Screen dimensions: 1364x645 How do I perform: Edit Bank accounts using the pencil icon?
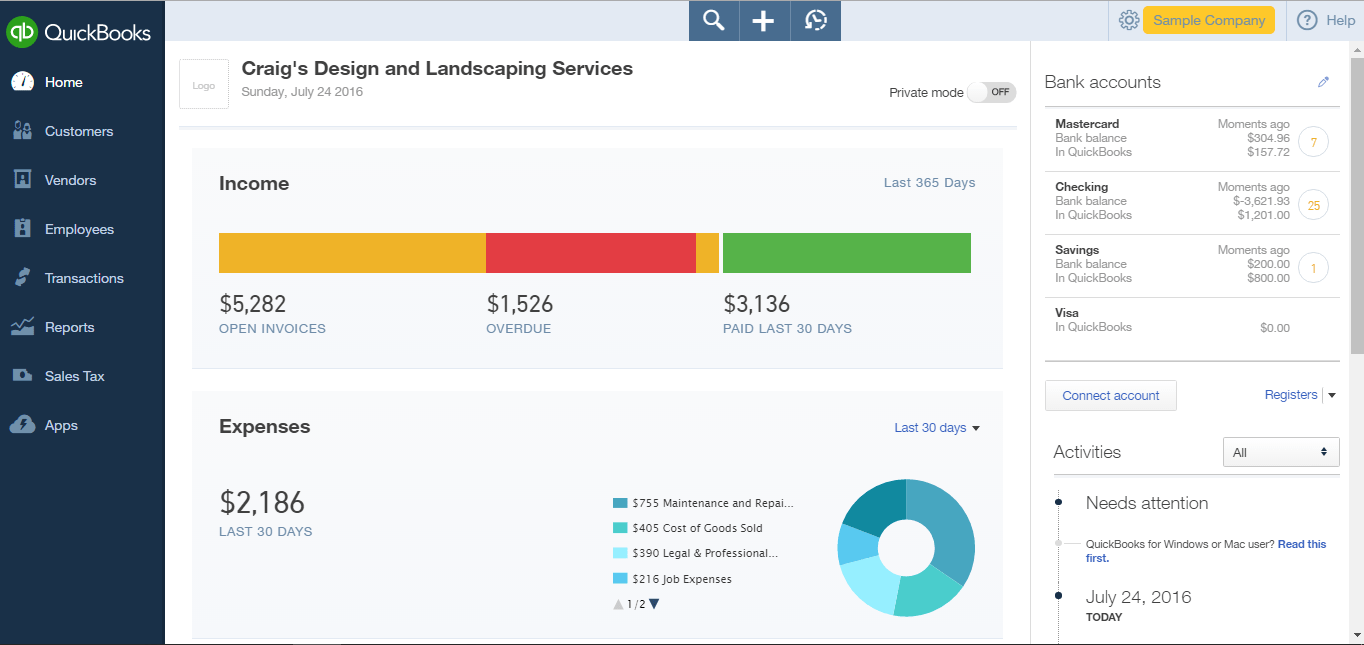click(1323, 81)
